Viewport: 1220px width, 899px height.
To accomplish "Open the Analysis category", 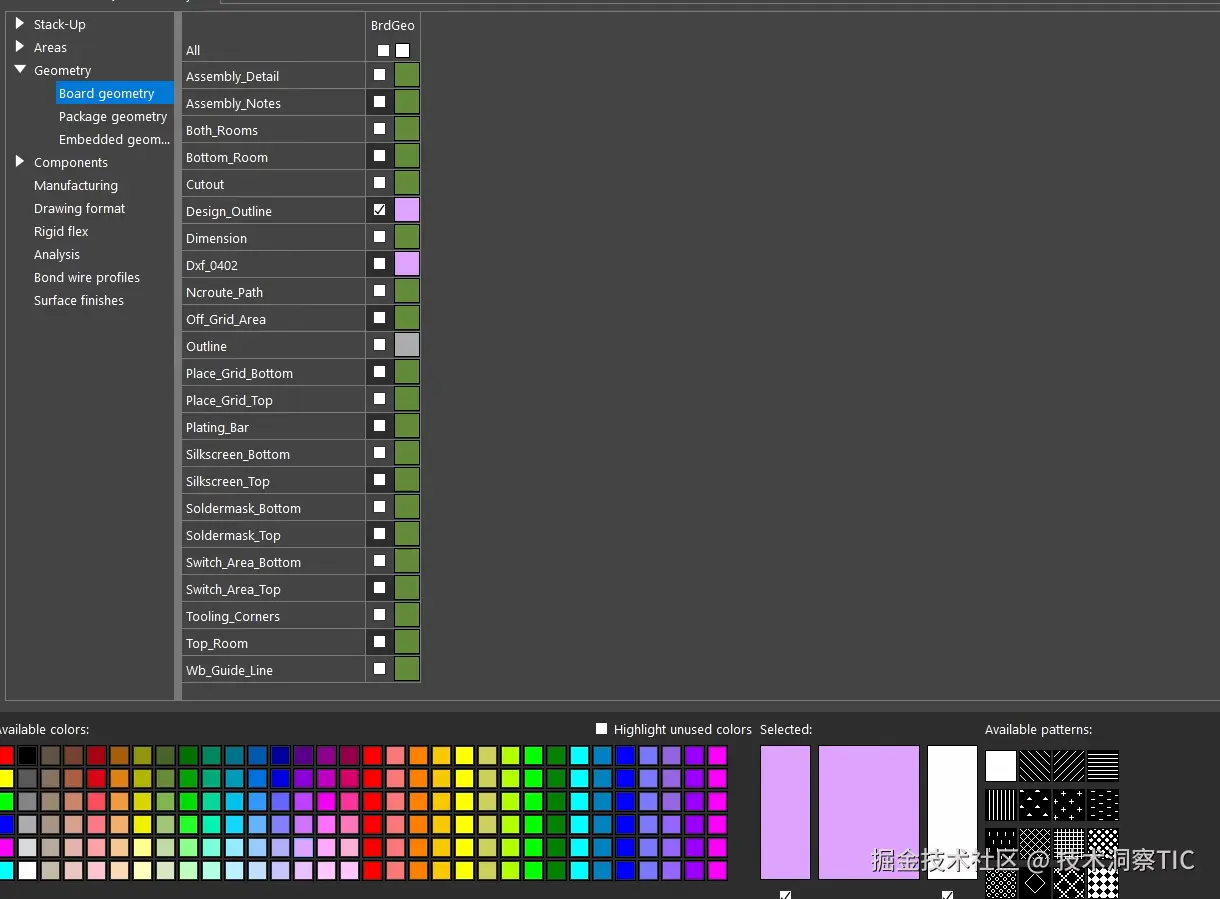I will [57, 254].
